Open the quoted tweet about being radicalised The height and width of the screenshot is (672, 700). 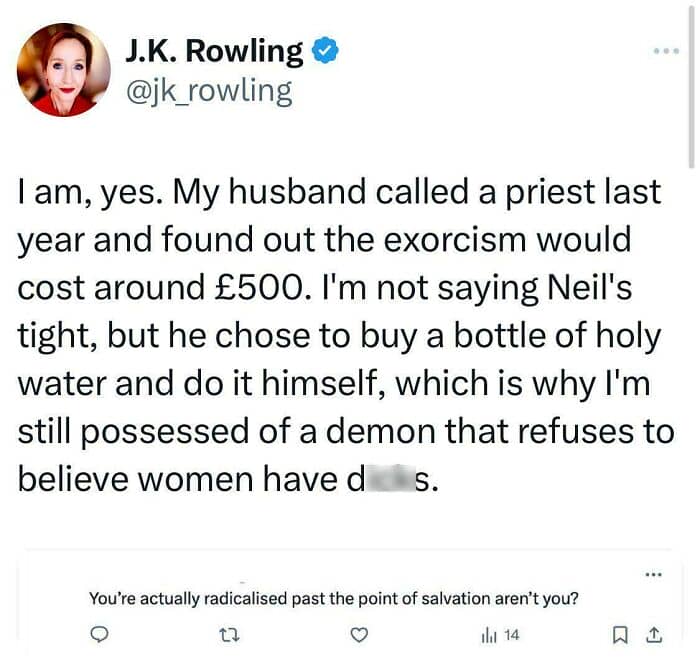point(337,599)
